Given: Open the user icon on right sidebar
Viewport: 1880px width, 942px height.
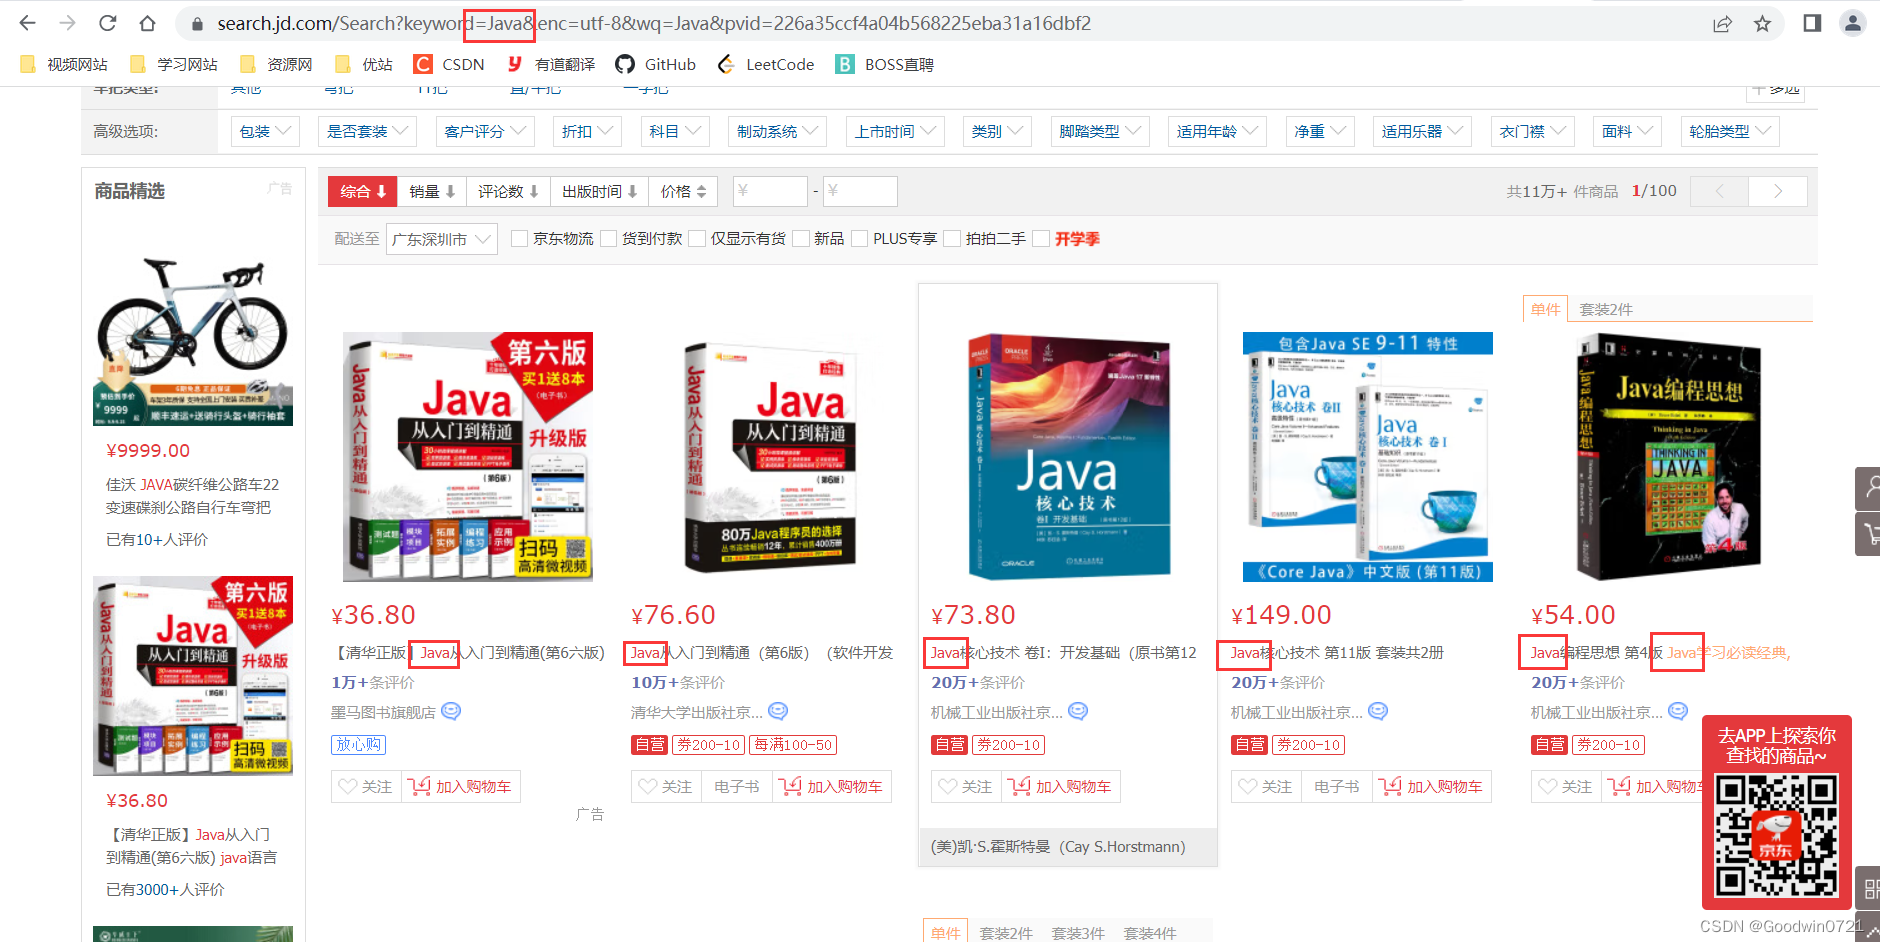Looking at the screenshot, I should [x=1868, y=489].
